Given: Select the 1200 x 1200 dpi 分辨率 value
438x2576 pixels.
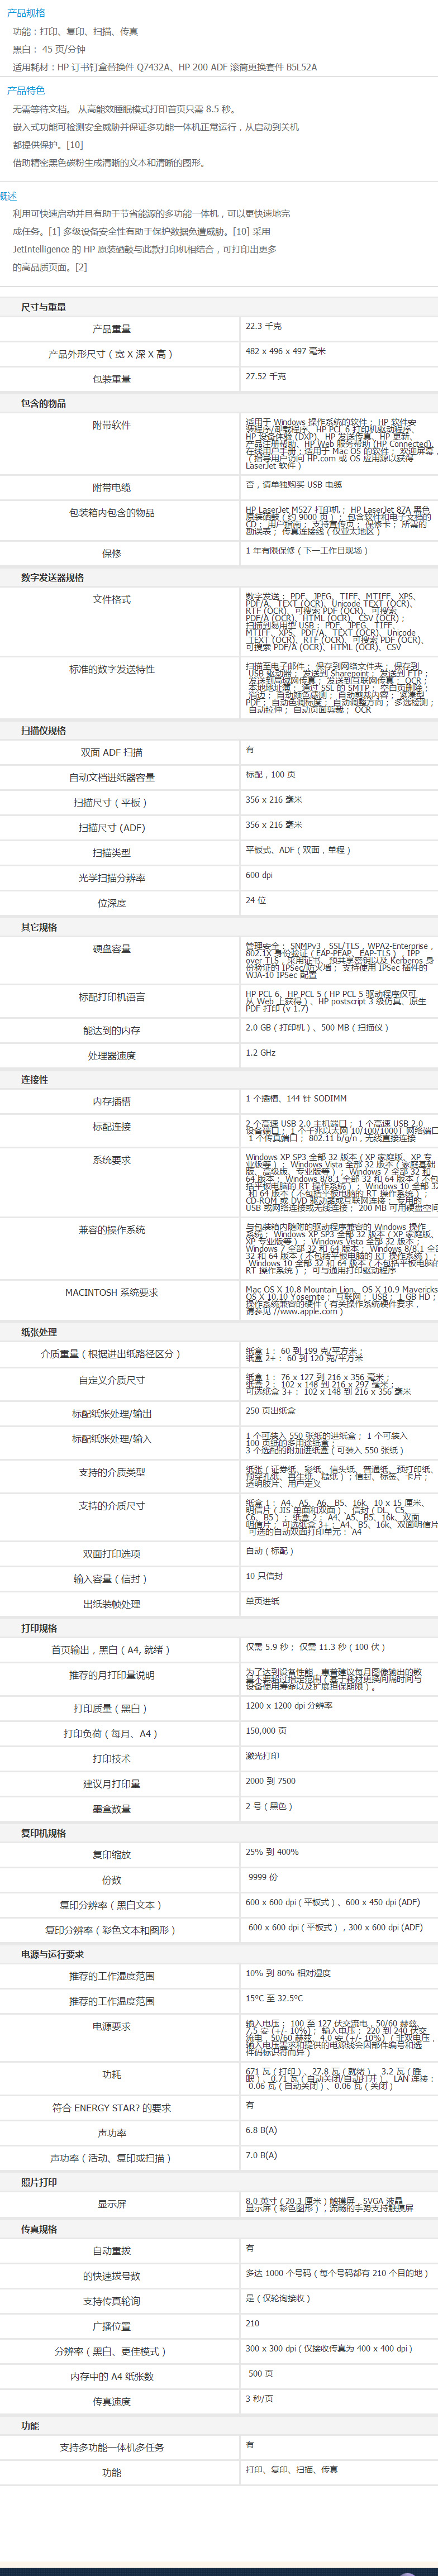Looking at the screenshot, I should point(289,1706).
